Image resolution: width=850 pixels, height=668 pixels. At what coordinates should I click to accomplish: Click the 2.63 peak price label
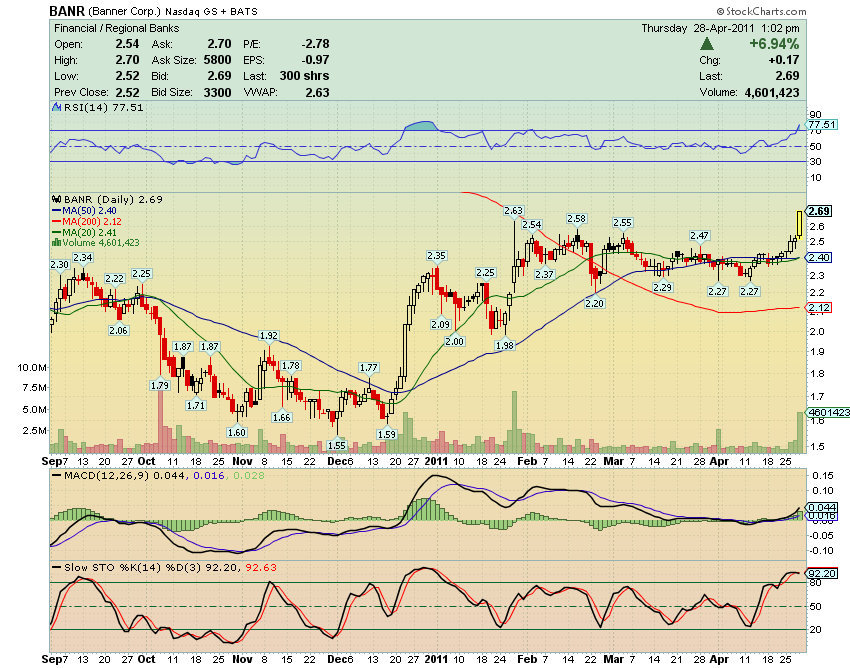[513, 210]
